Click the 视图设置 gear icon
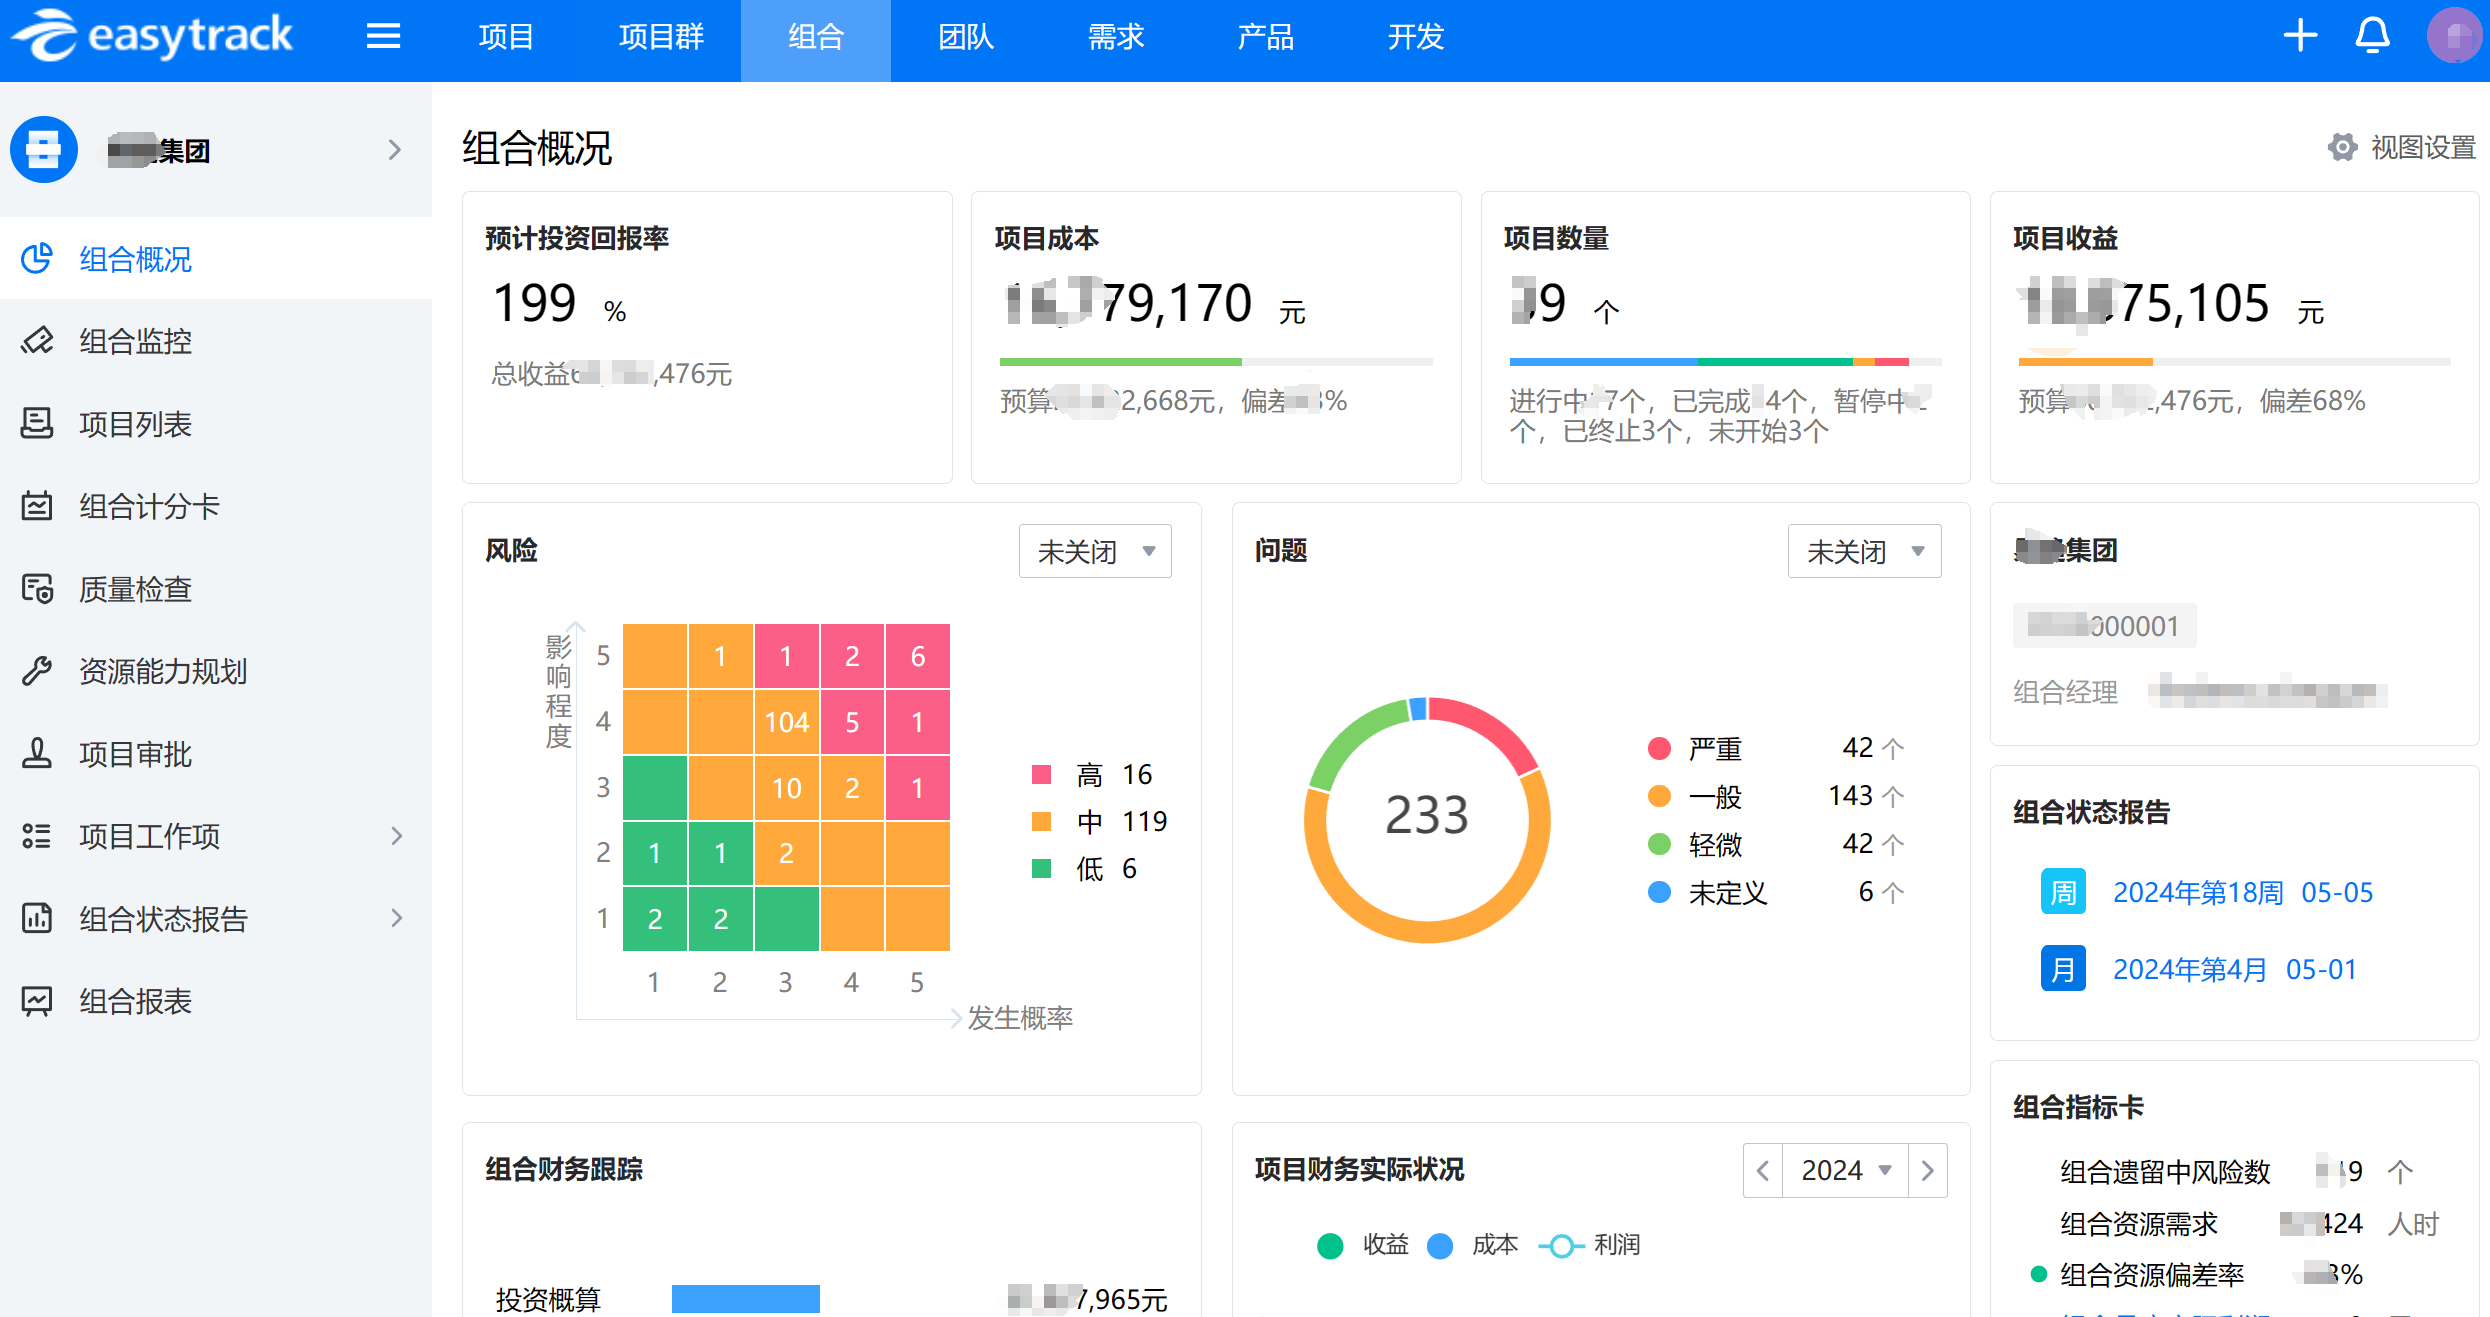 (2342, 147)
